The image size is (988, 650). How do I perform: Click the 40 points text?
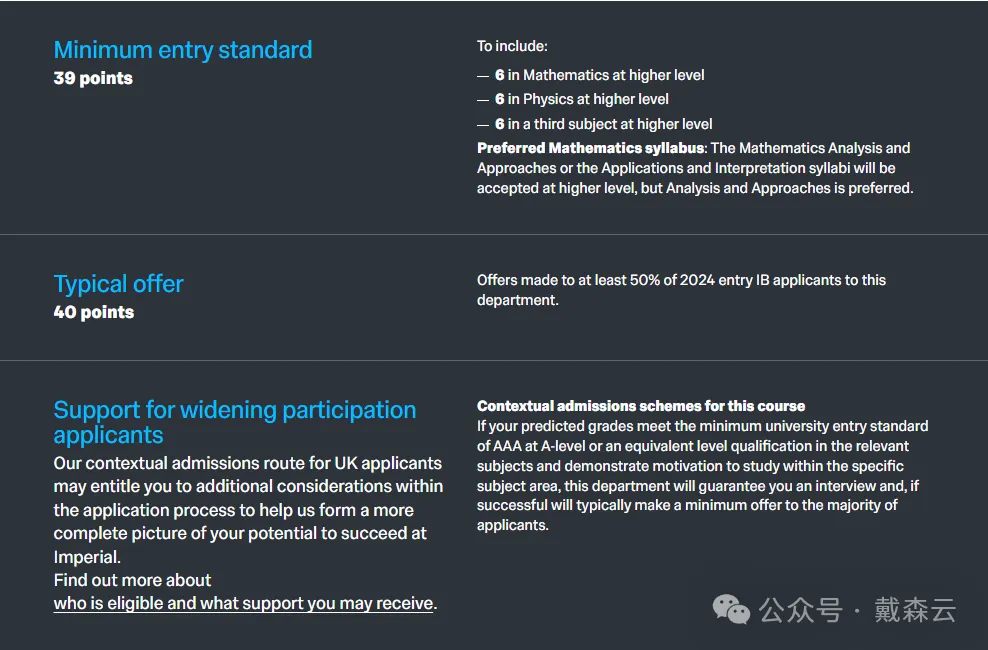click(94, 312)
